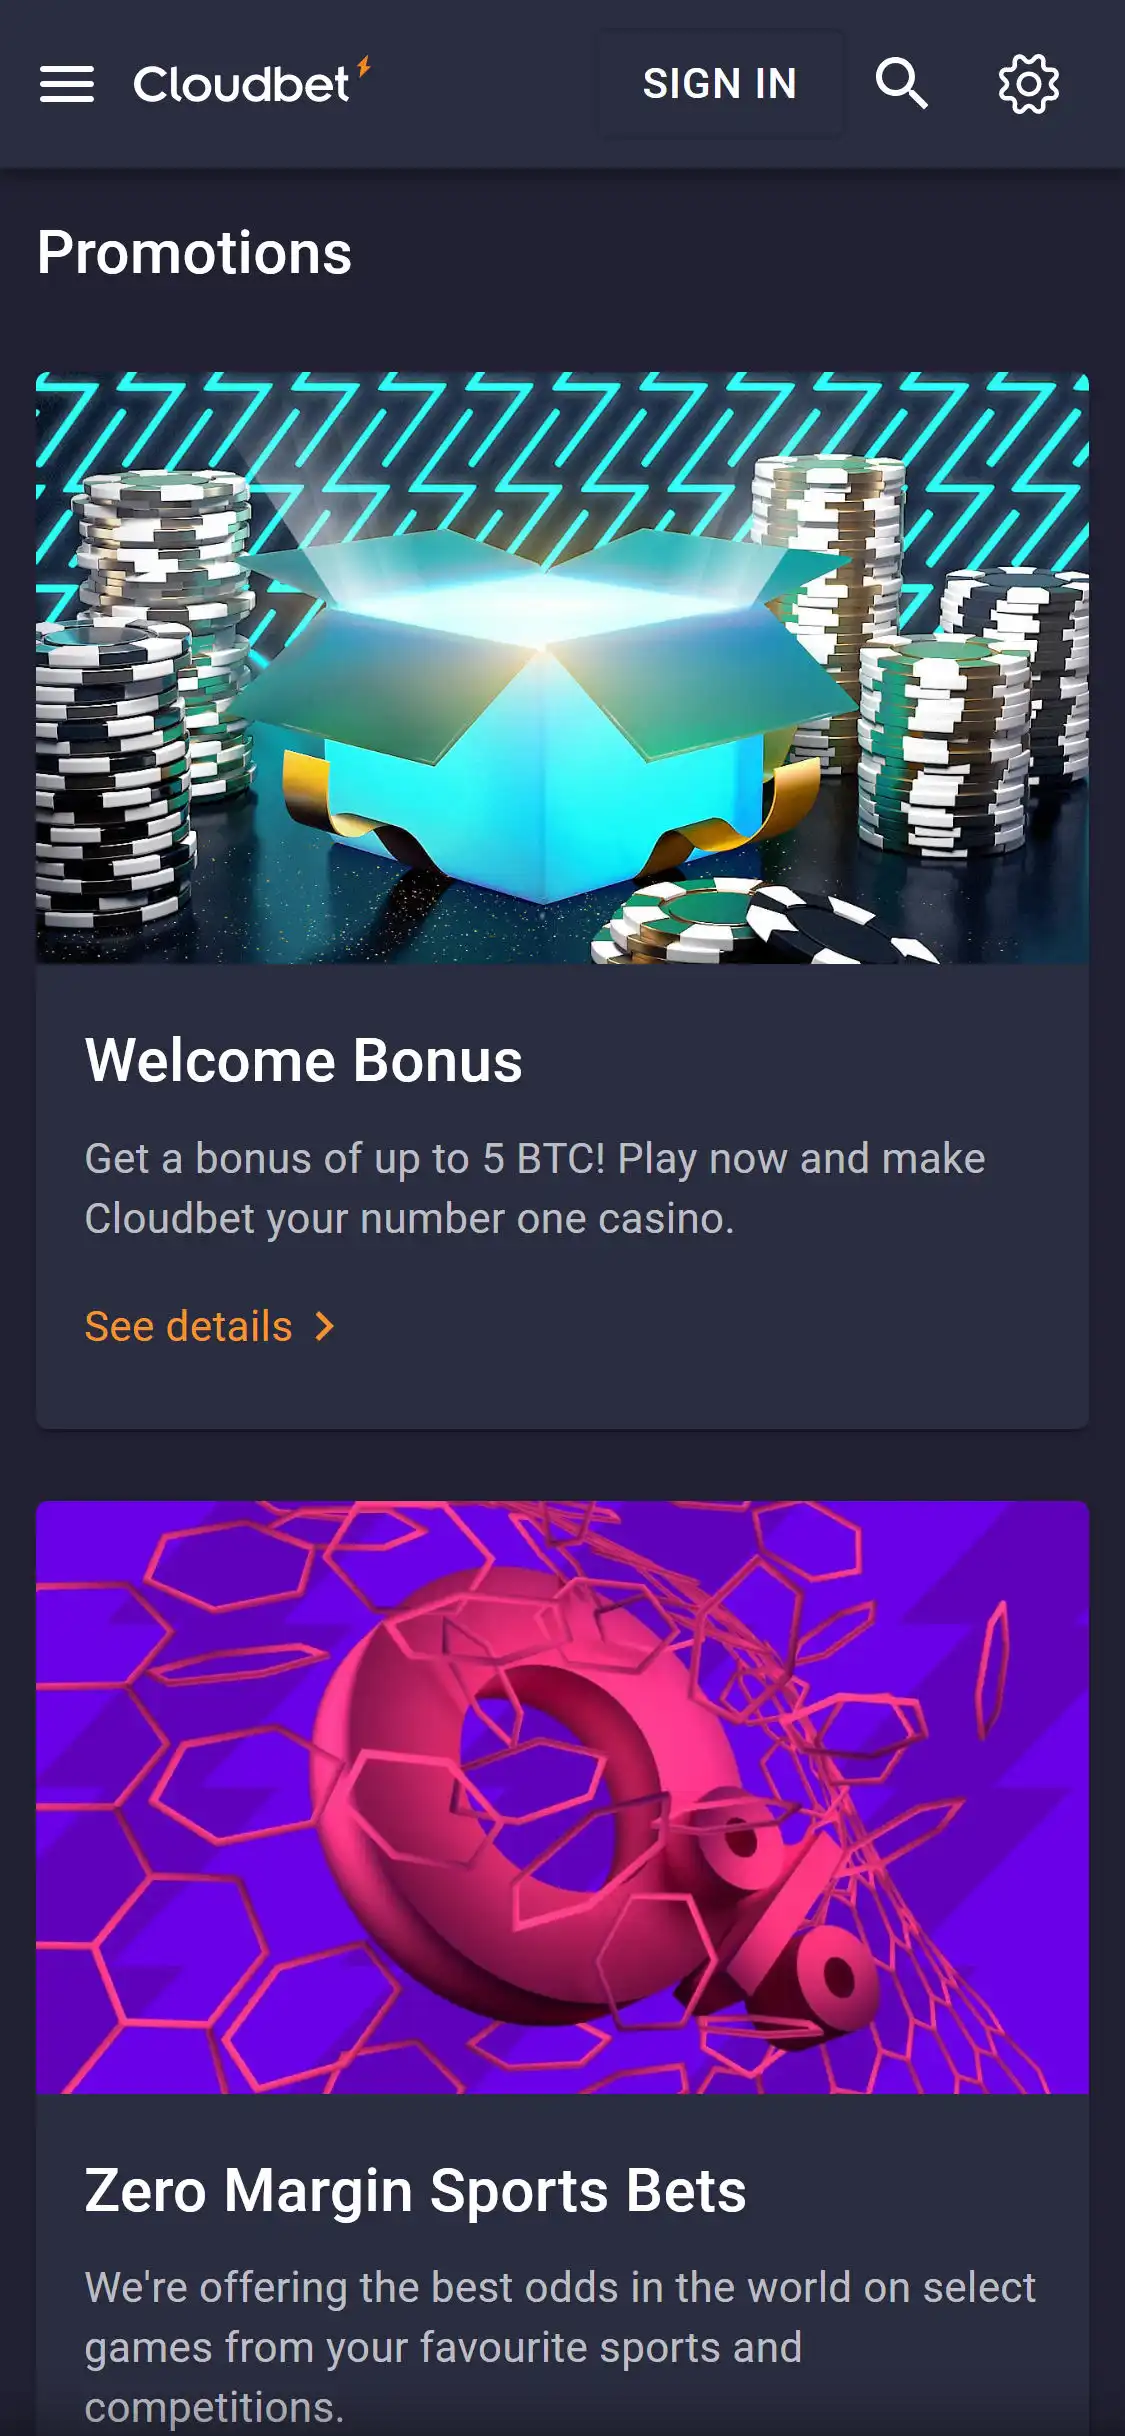Click the Cloudbet logo
The image size is (1125, 2436).
coord(251,83)
